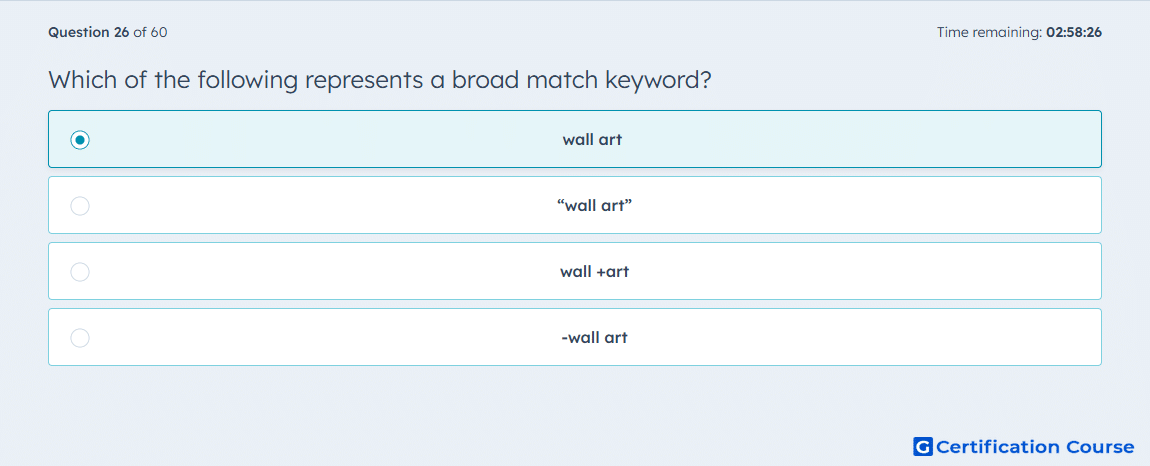Click the wall art answer text
This screenshot has height=466, width=1150.
click(x=592, y=139)
